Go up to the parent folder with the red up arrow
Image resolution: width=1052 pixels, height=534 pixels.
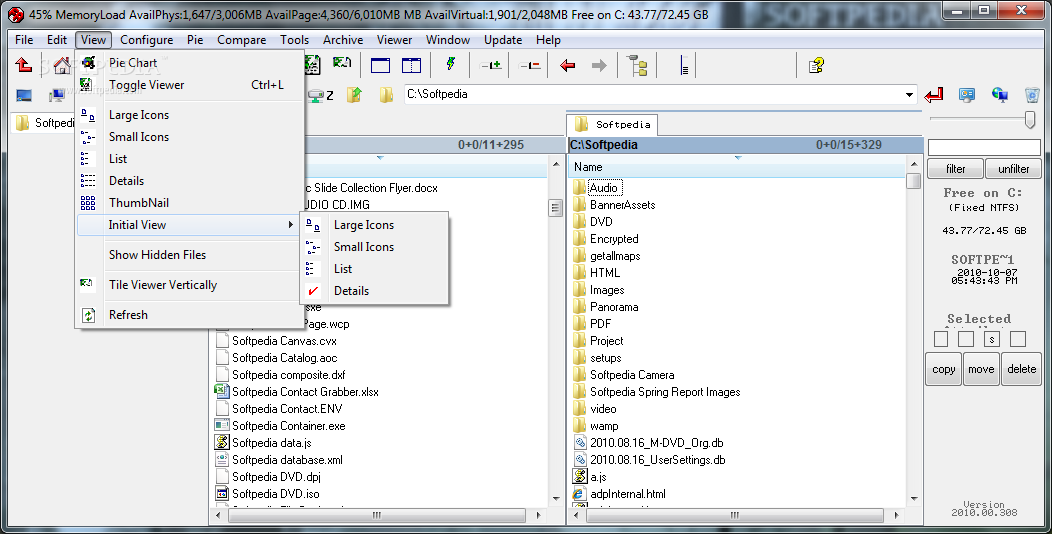(23, 65)
